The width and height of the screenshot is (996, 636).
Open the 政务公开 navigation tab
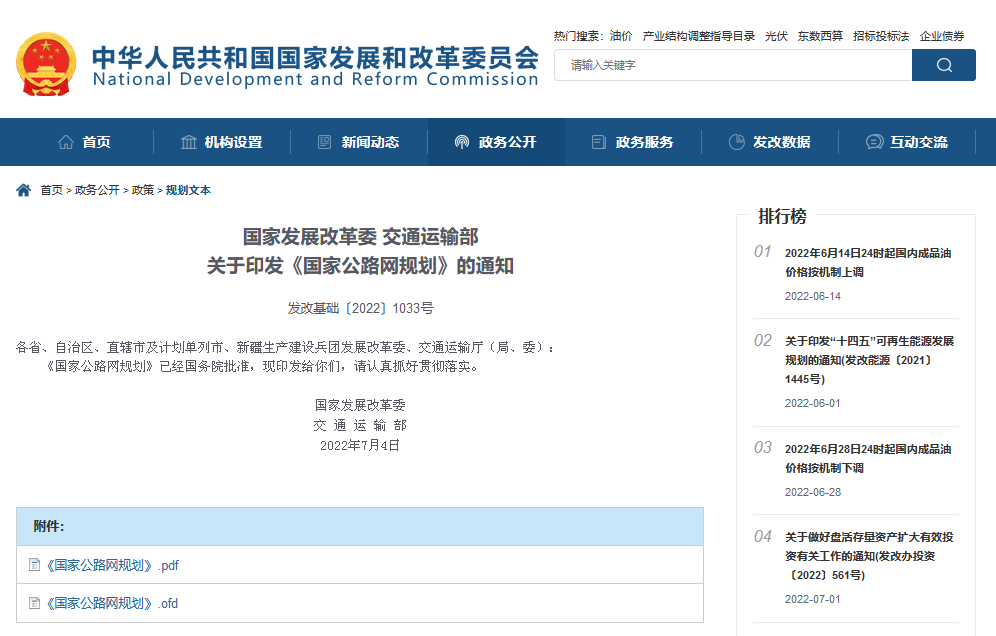click(x=496, y=142)
